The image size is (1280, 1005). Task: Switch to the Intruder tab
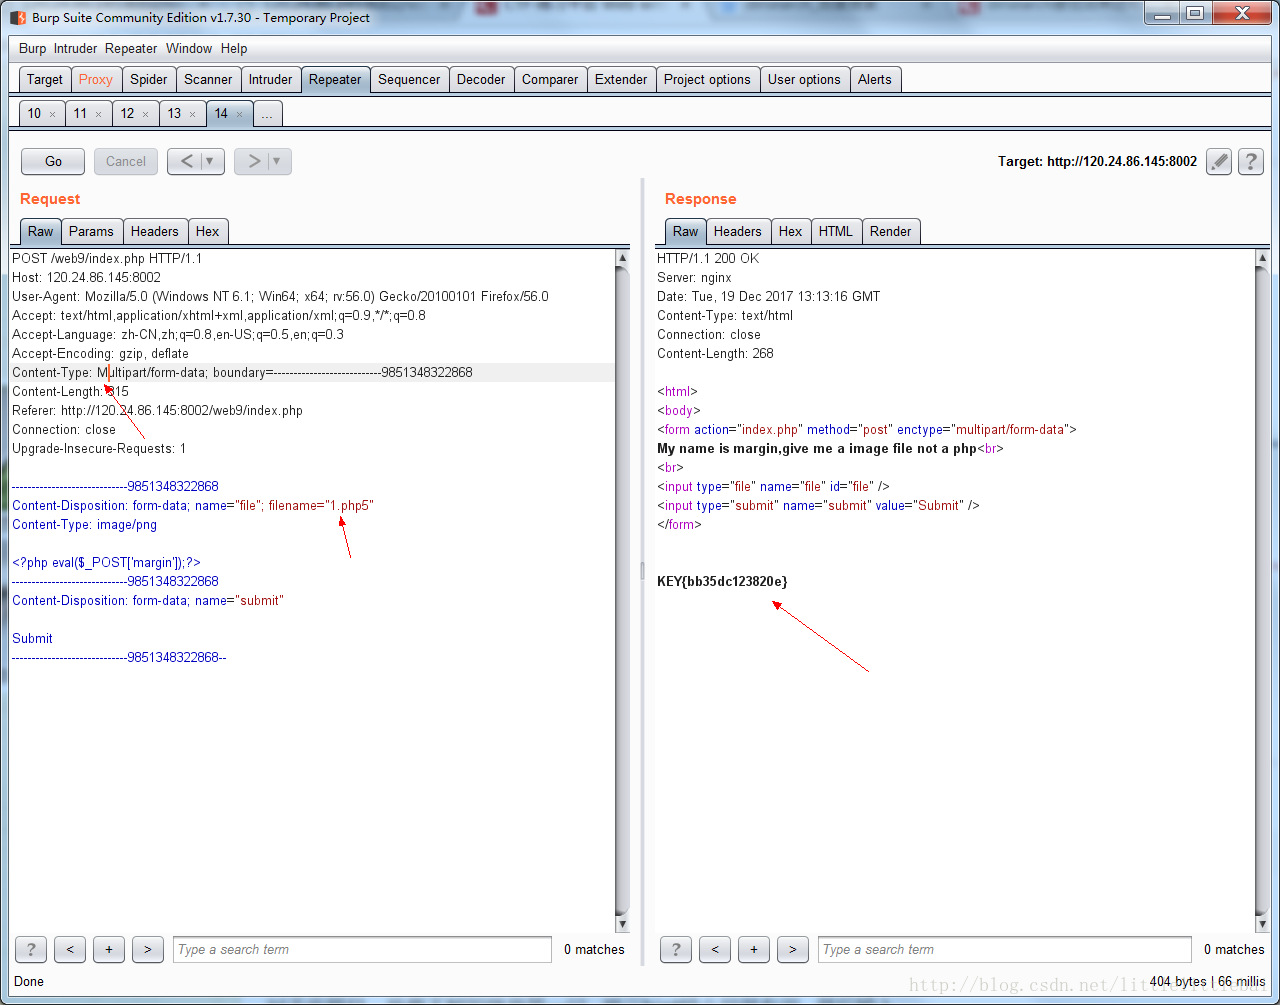coord(270,80)
